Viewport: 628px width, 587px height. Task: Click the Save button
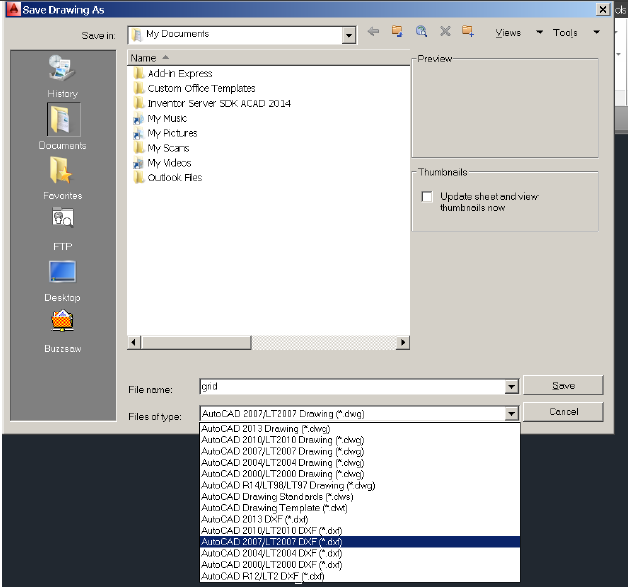click(563, 385)
